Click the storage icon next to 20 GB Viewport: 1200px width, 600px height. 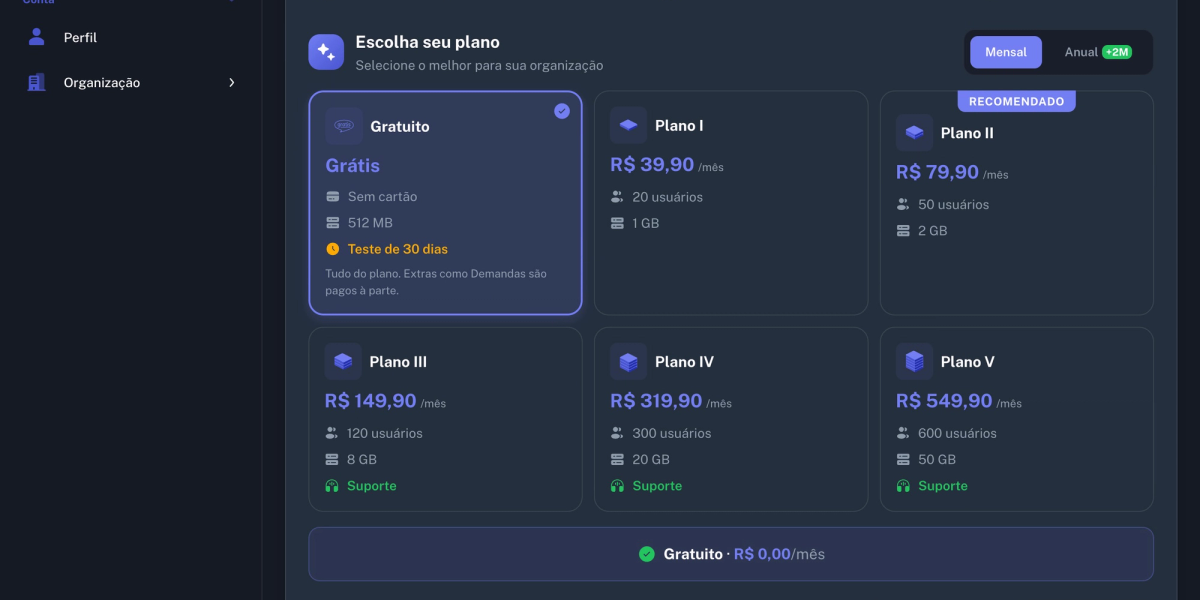[x=618, y=459]
